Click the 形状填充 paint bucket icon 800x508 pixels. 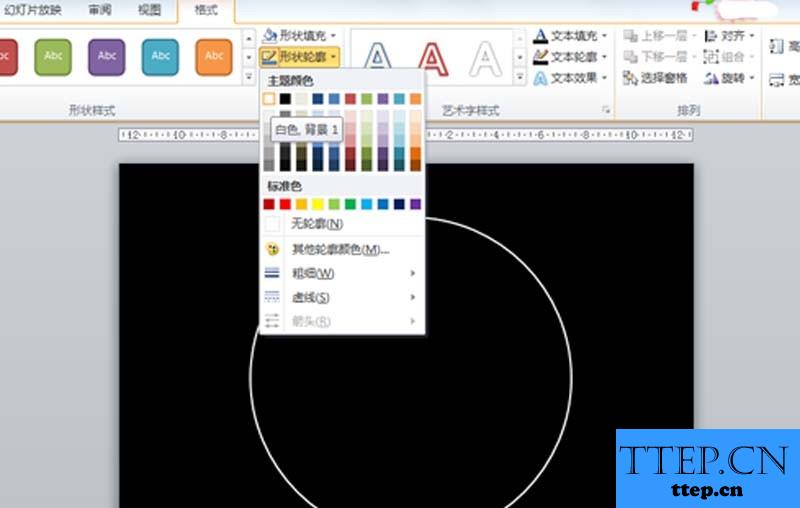pos(269,36)
